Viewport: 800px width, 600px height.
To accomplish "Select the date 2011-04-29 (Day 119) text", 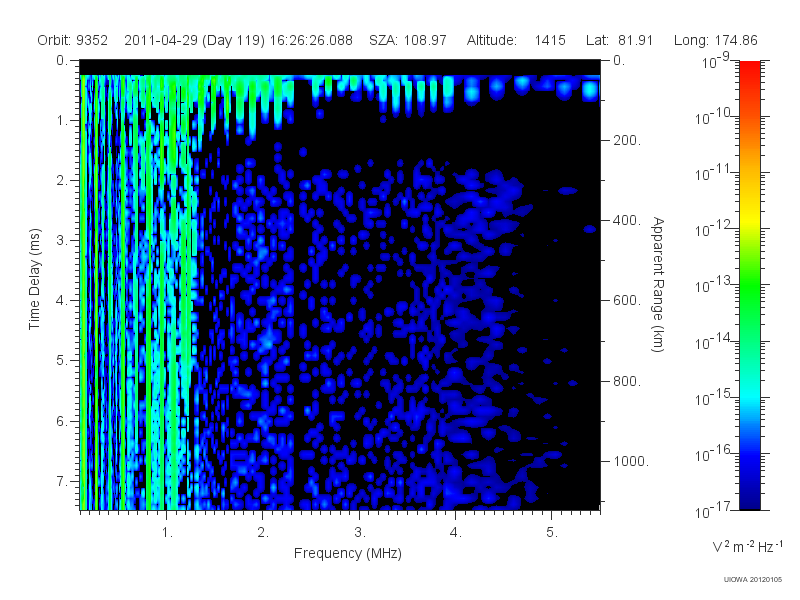I will pos(194,41).
